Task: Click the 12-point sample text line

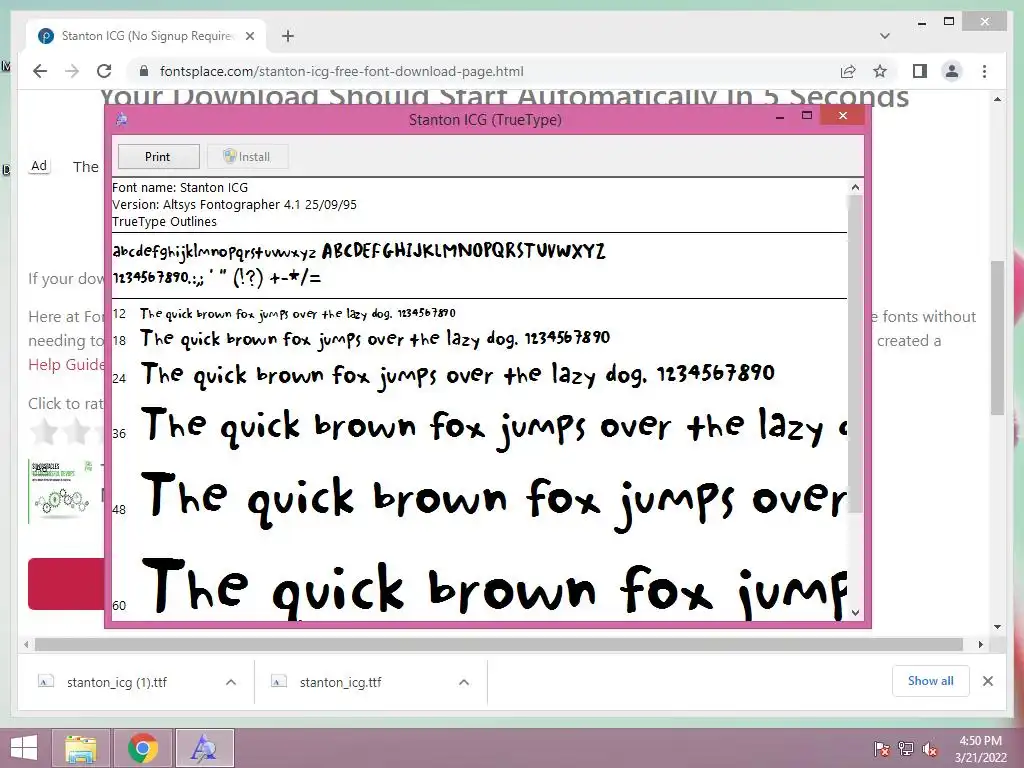Action: point(298,314)
